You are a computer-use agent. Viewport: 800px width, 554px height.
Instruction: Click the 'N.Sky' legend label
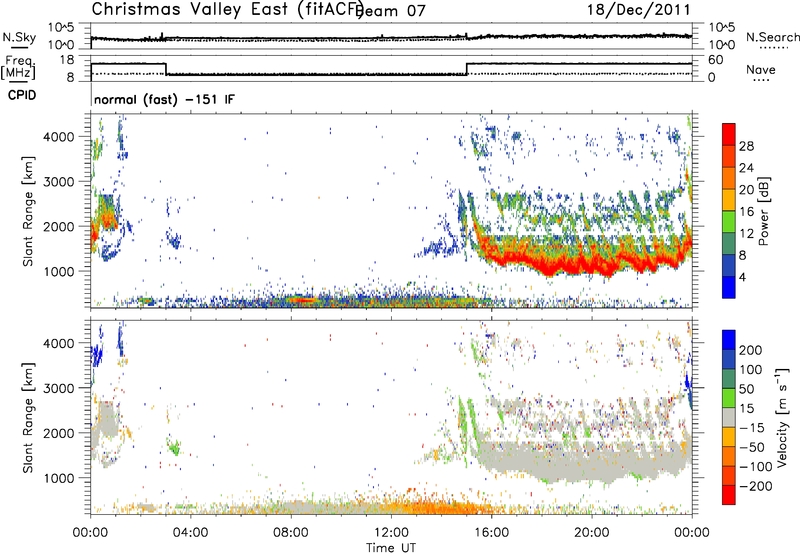[x=19, y=37]
